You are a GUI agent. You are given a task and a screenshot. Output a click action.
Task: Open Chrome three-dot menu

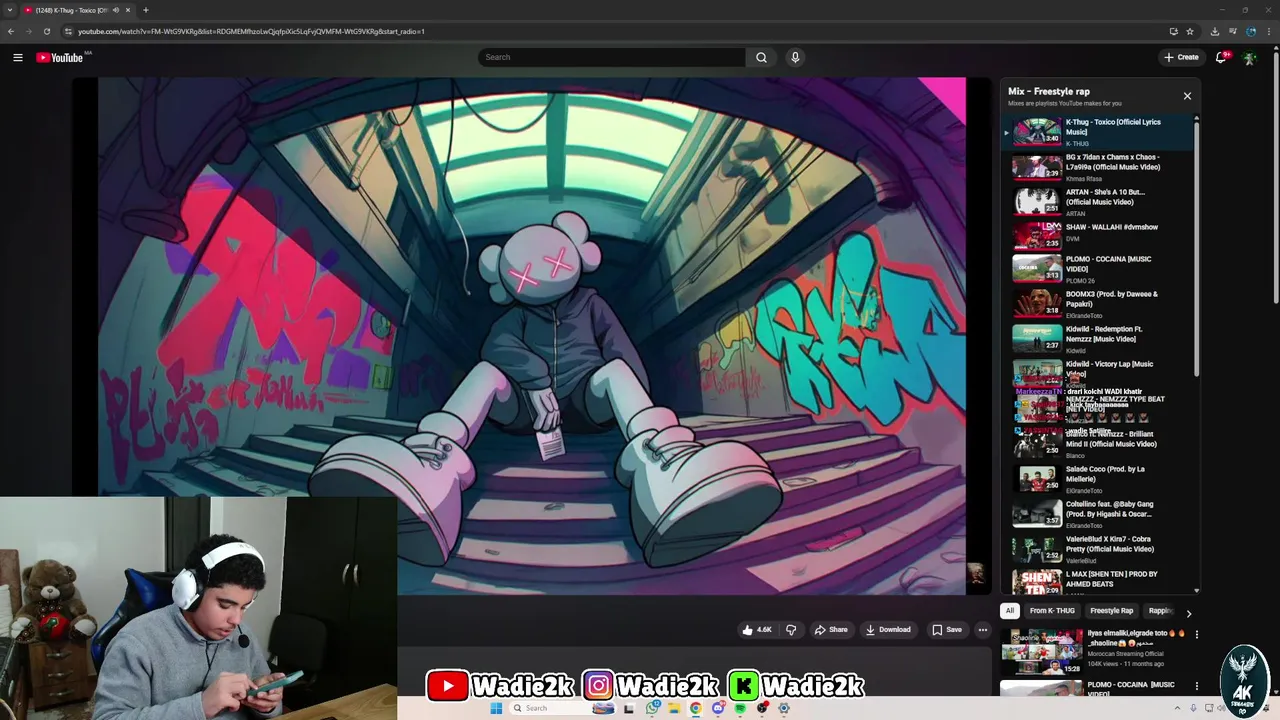(1268, 31)
